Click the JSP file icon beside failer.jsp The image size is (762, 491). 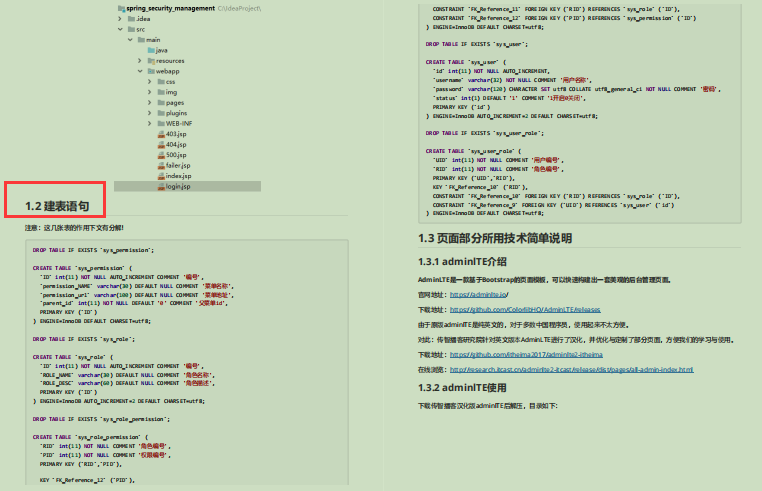(161, 166)
